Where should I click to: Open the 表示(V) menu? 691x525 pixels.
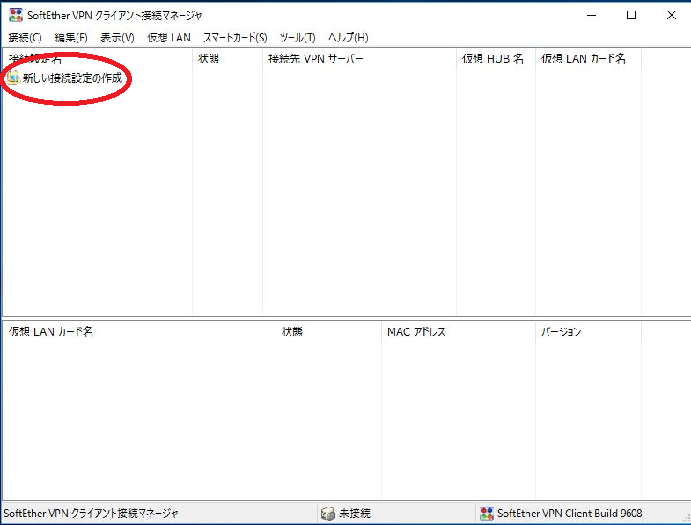pyautogui.click(x=117, y=37)
